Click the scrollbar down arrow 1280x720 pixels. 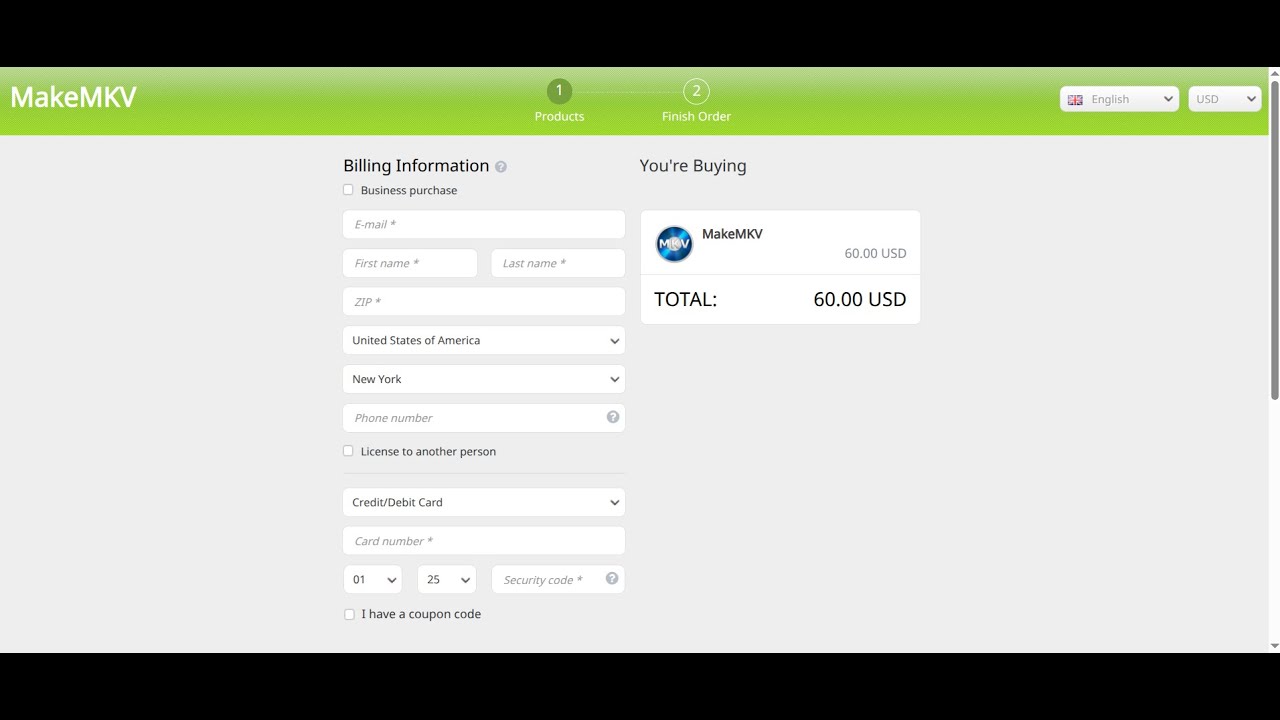tap(1274, 646)
